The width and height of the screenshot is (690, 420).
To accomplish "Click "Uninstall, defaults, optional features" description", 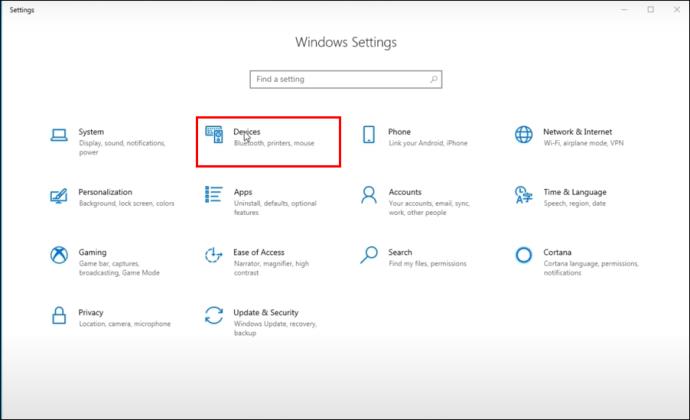I will (275, 208).
